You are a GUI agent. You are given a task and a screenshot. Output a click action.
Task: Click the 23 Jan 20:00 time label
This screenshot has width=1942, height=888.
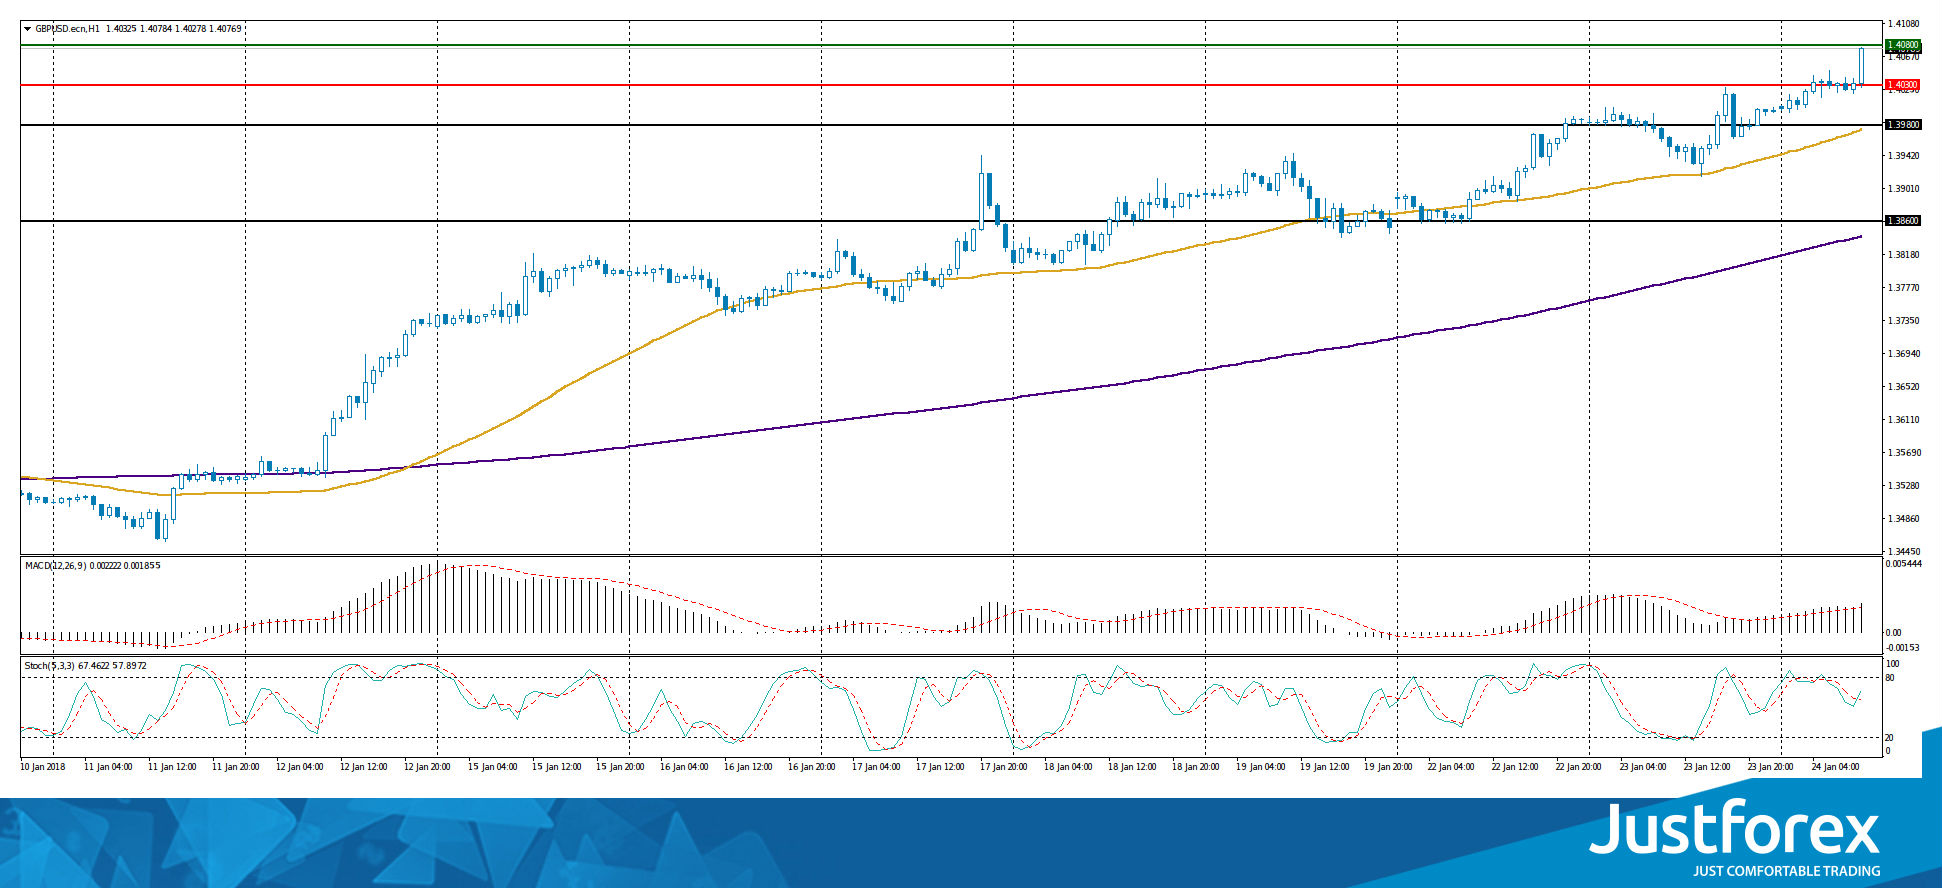pyautogui.click(x=1771, y=767)
